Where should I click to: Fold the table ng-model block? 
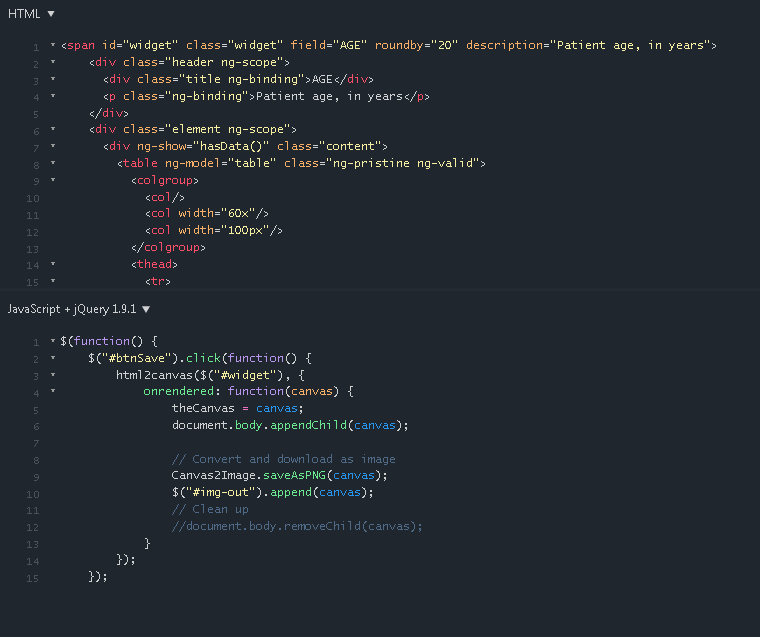[53, 163]
